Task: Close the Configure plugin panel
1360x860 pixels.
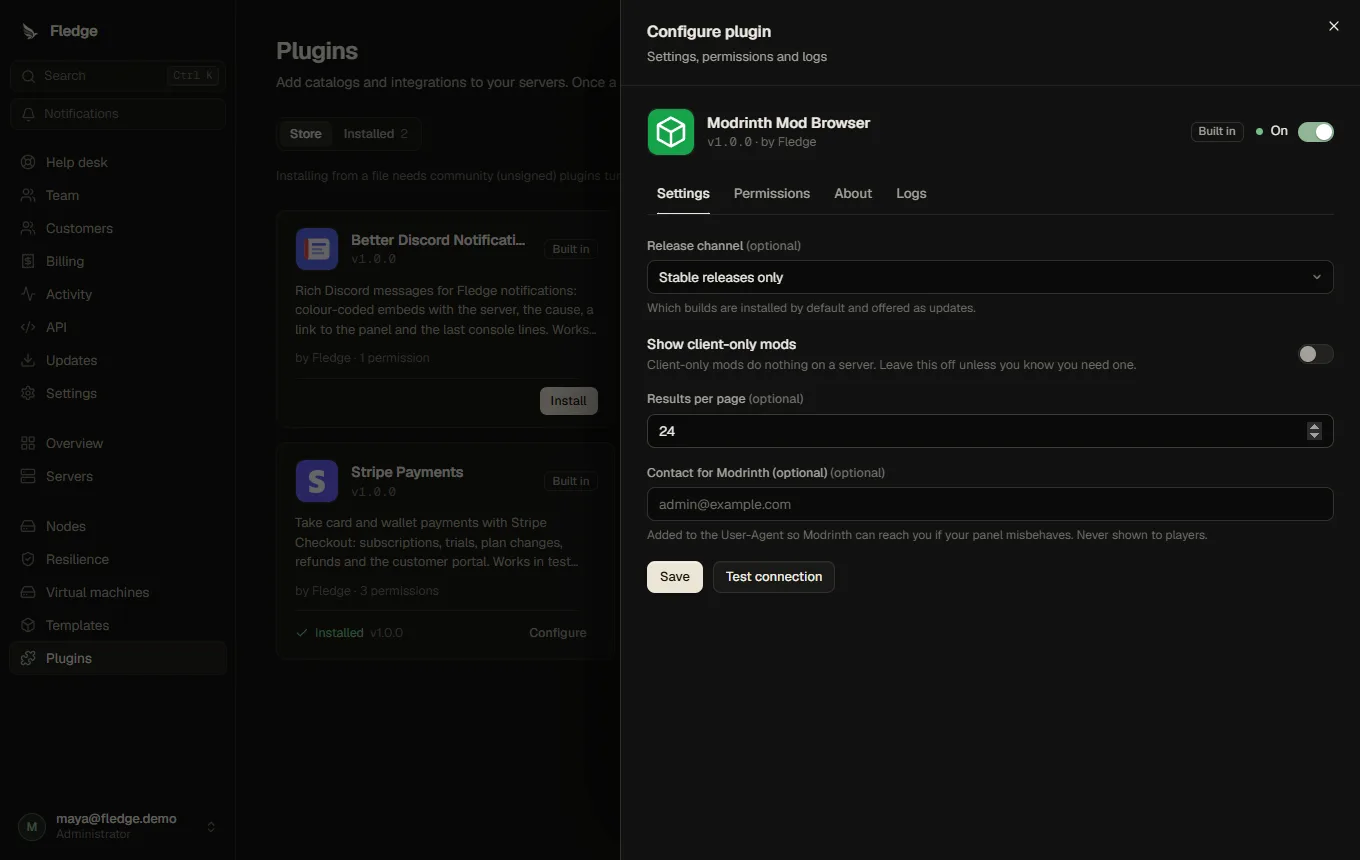Action: (x=1333, y=27)
